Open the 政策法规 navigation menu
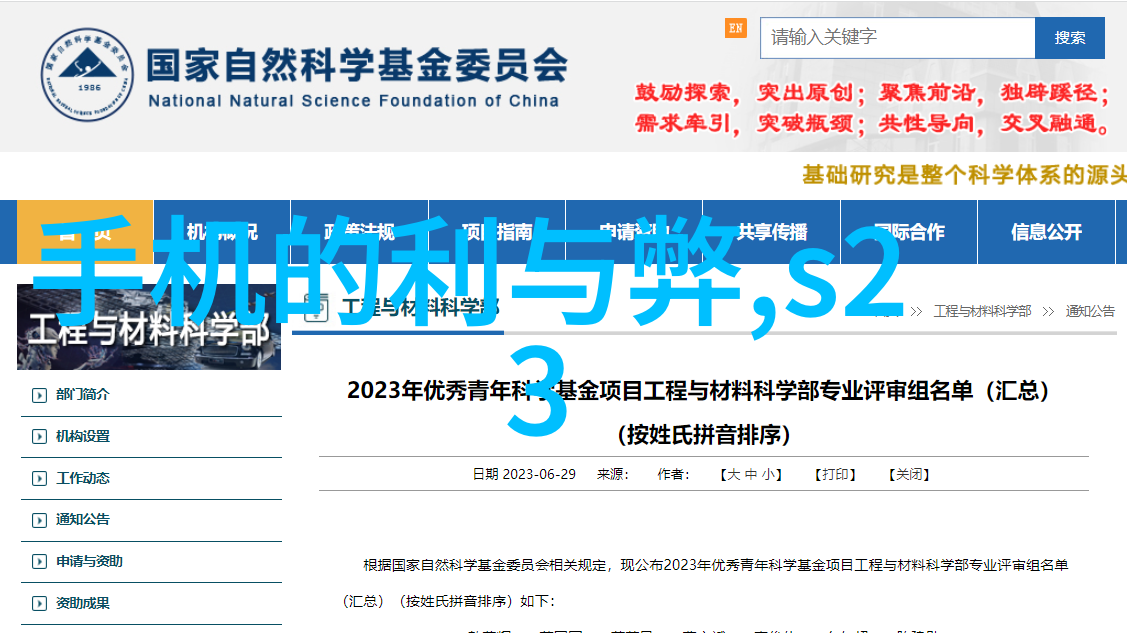Viewport: 1127px width, 633px height. 359,232
